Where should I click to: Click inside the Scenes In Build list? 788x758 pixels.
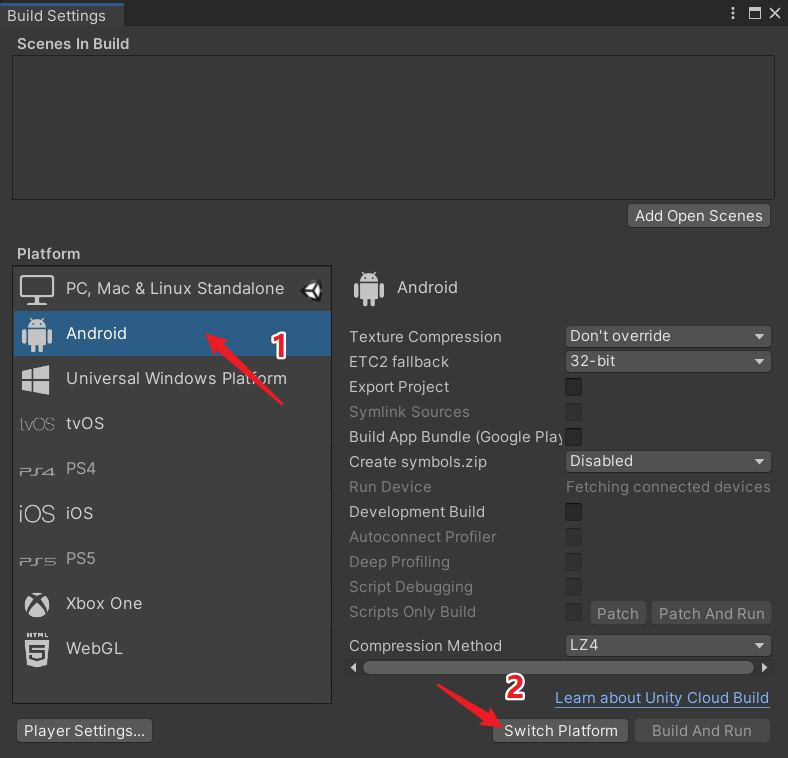click(393, 127)
